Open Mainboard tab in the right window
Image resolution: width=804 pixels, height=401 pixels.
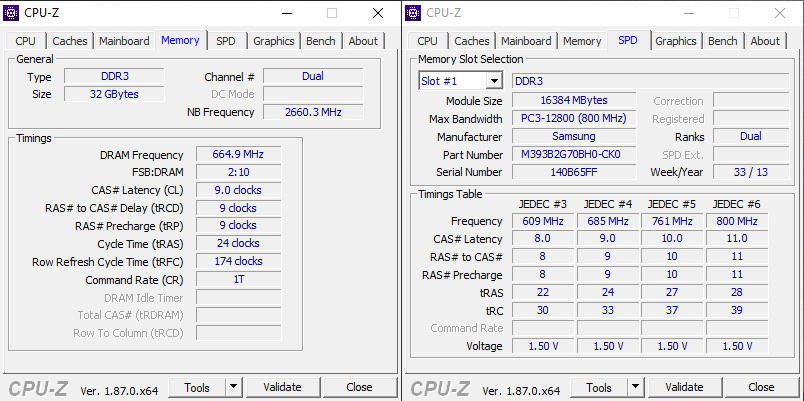coord(526,41)
